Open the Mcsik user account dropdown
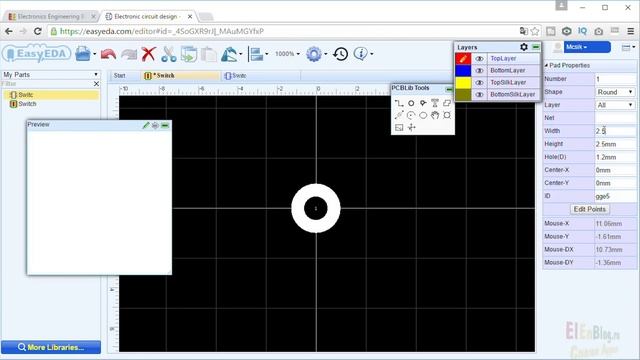Viewport: 640px width, 360px height. coord(587,47)
